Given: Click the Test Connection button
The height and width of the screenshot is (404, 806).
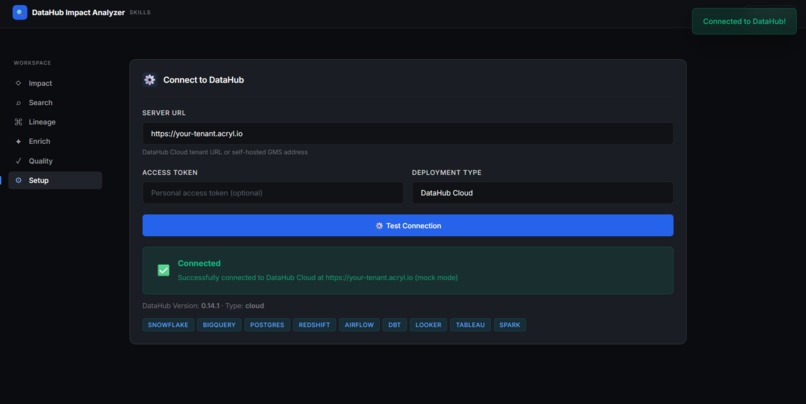Looking at the screenshot, I should coord(408,226).
